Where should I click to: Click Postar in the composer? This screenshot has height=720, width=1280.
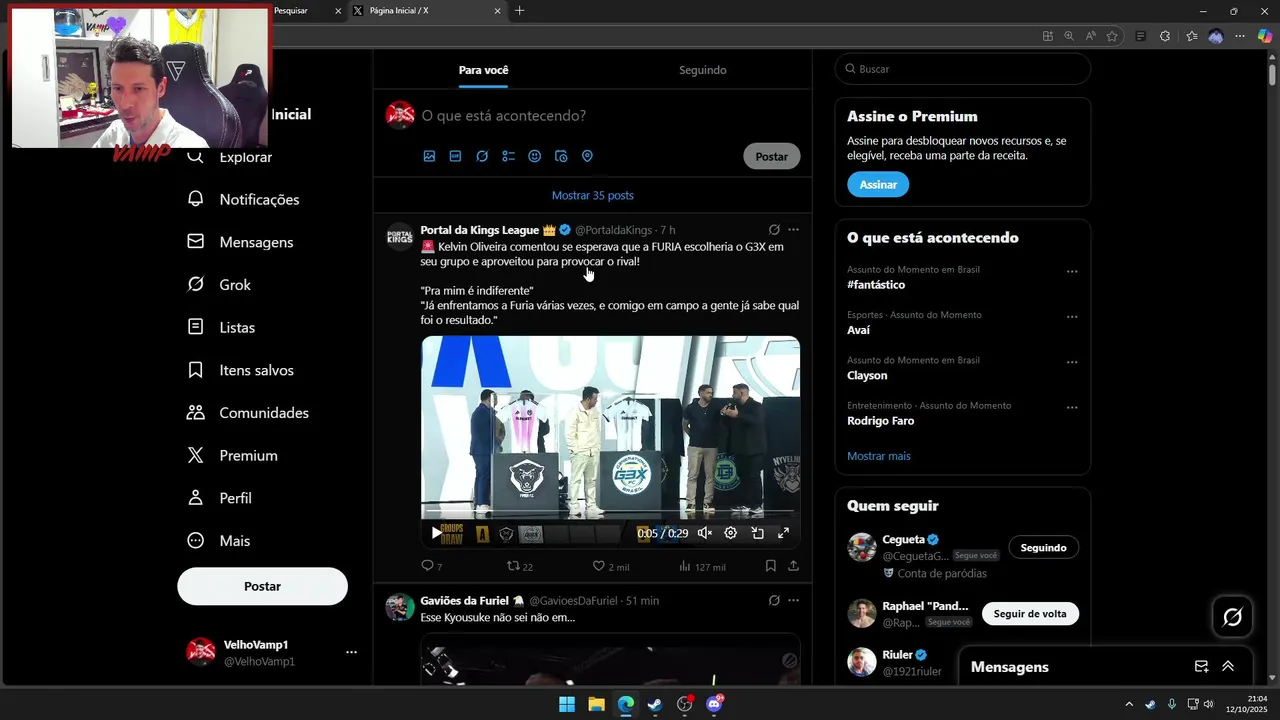coord(771,156)
